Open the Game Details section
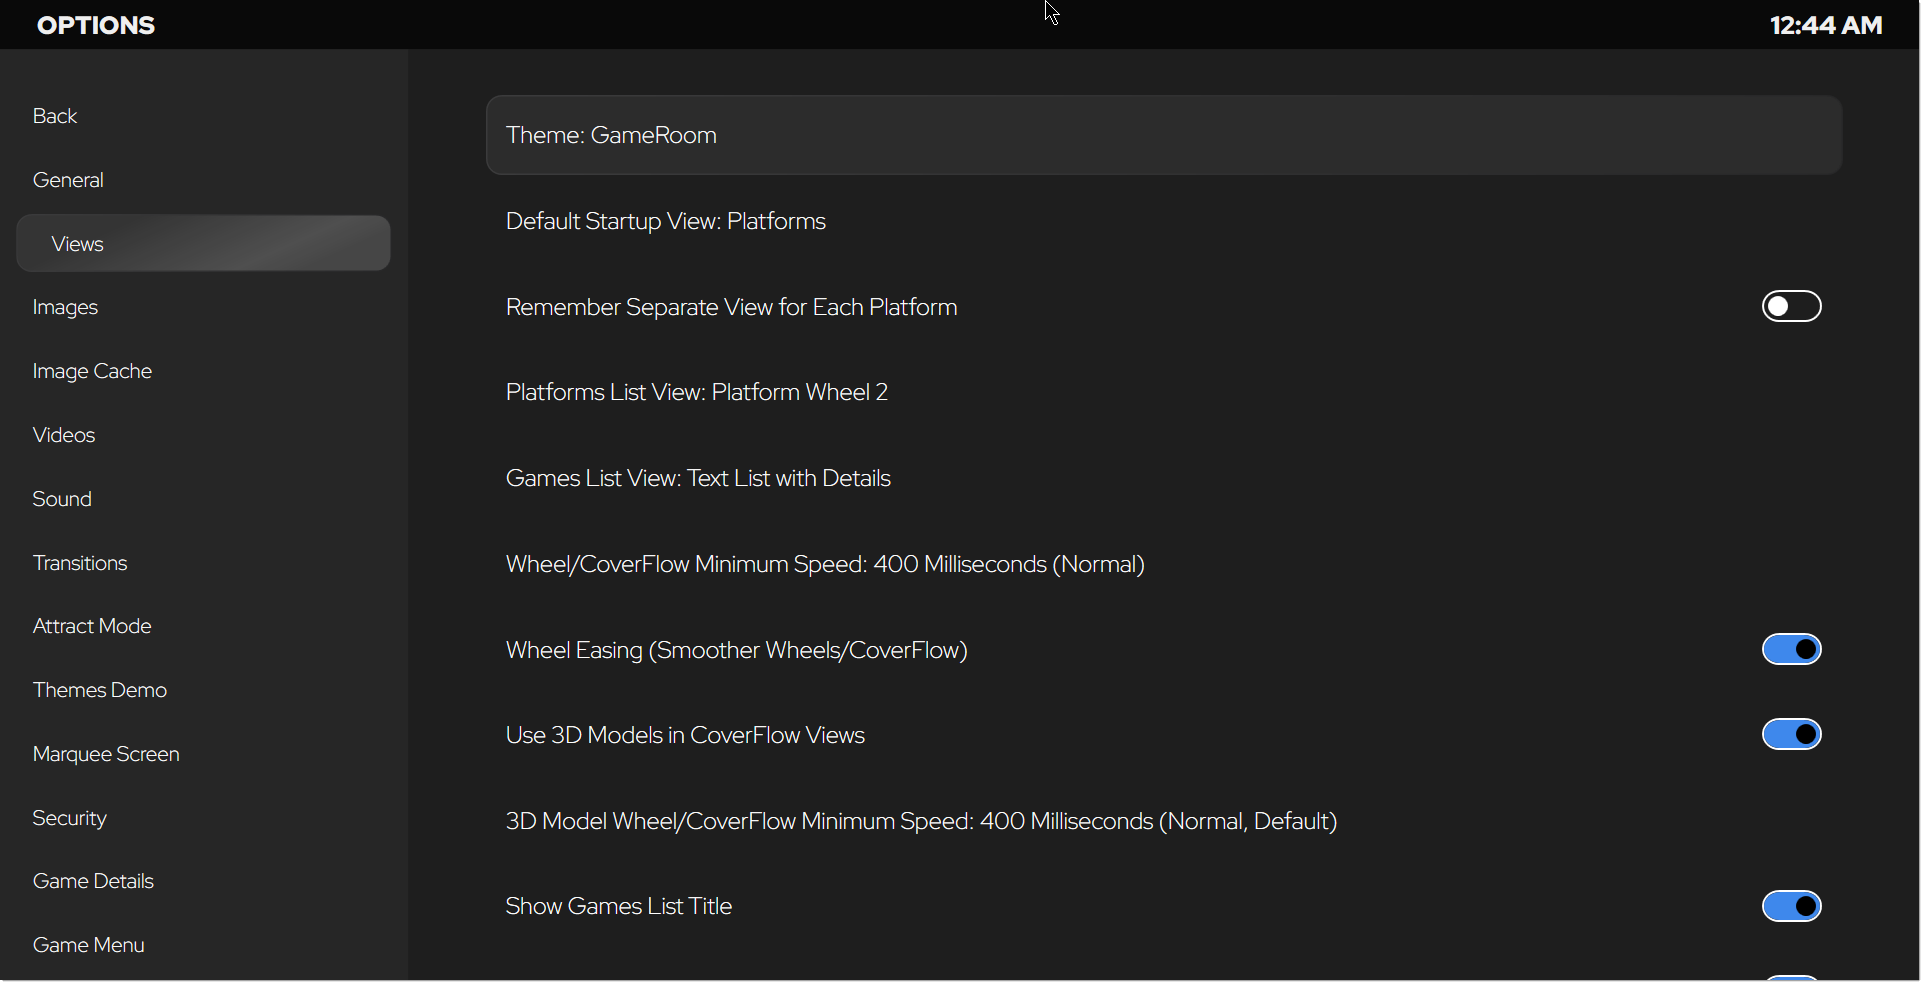 (93, 881)
